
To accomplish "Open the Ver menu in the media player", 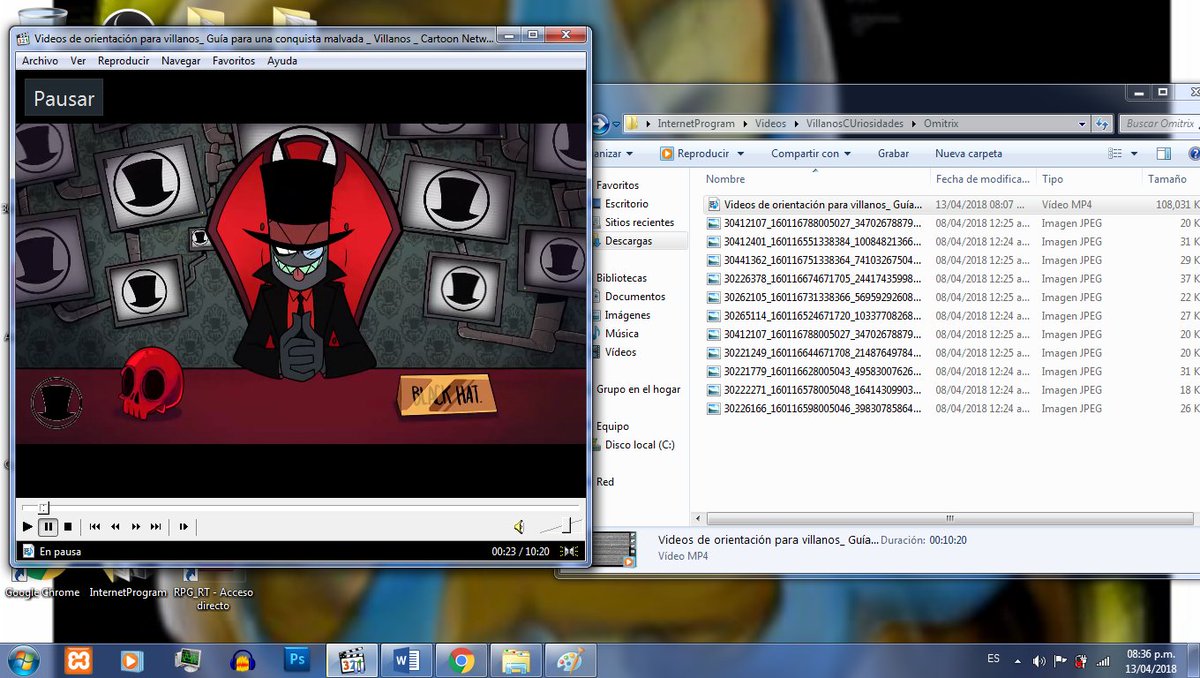I will point(78,61).
